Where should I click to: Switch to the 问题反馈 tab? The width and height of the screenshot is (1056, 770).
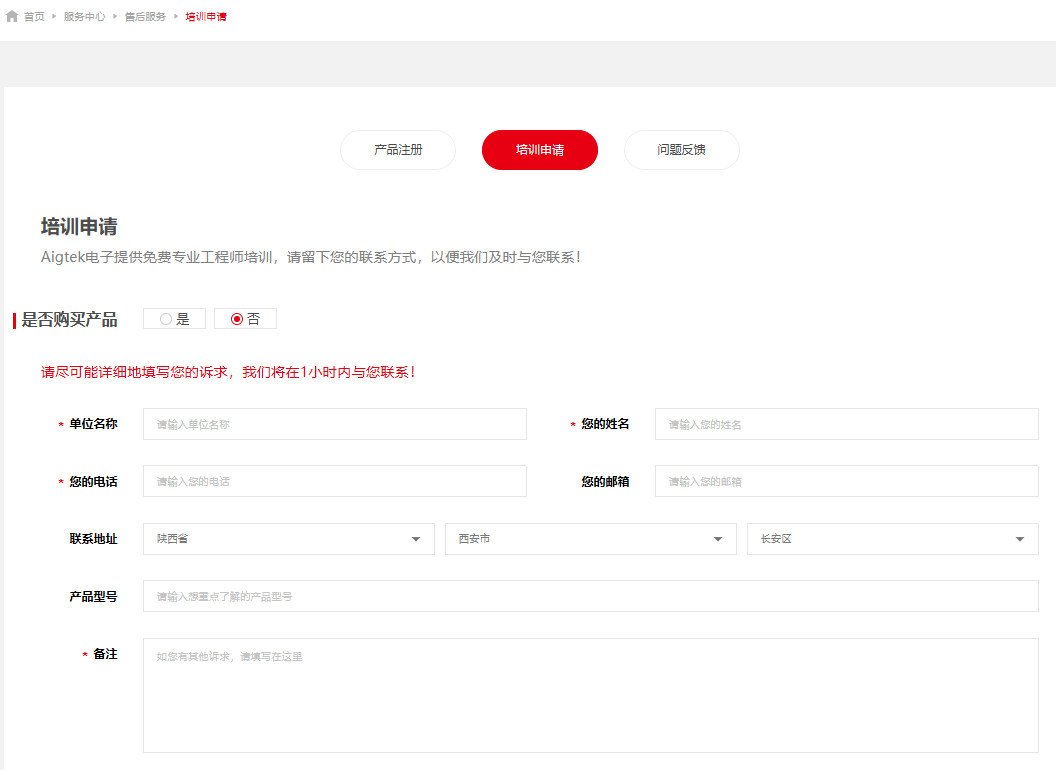pyautogui.click(x=682, y=150)
